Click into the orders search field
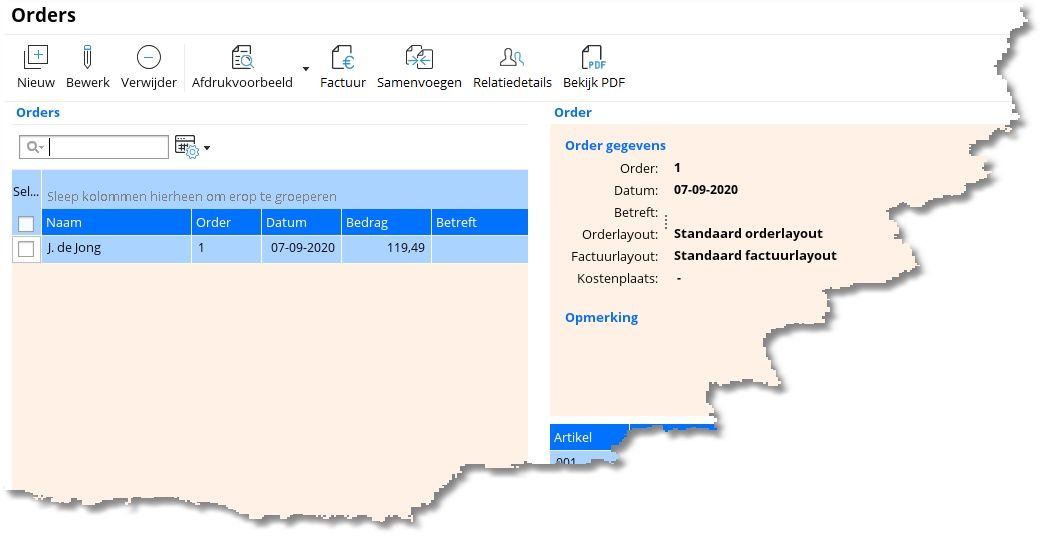The image size is (1042, 543). tap(108, 148)
